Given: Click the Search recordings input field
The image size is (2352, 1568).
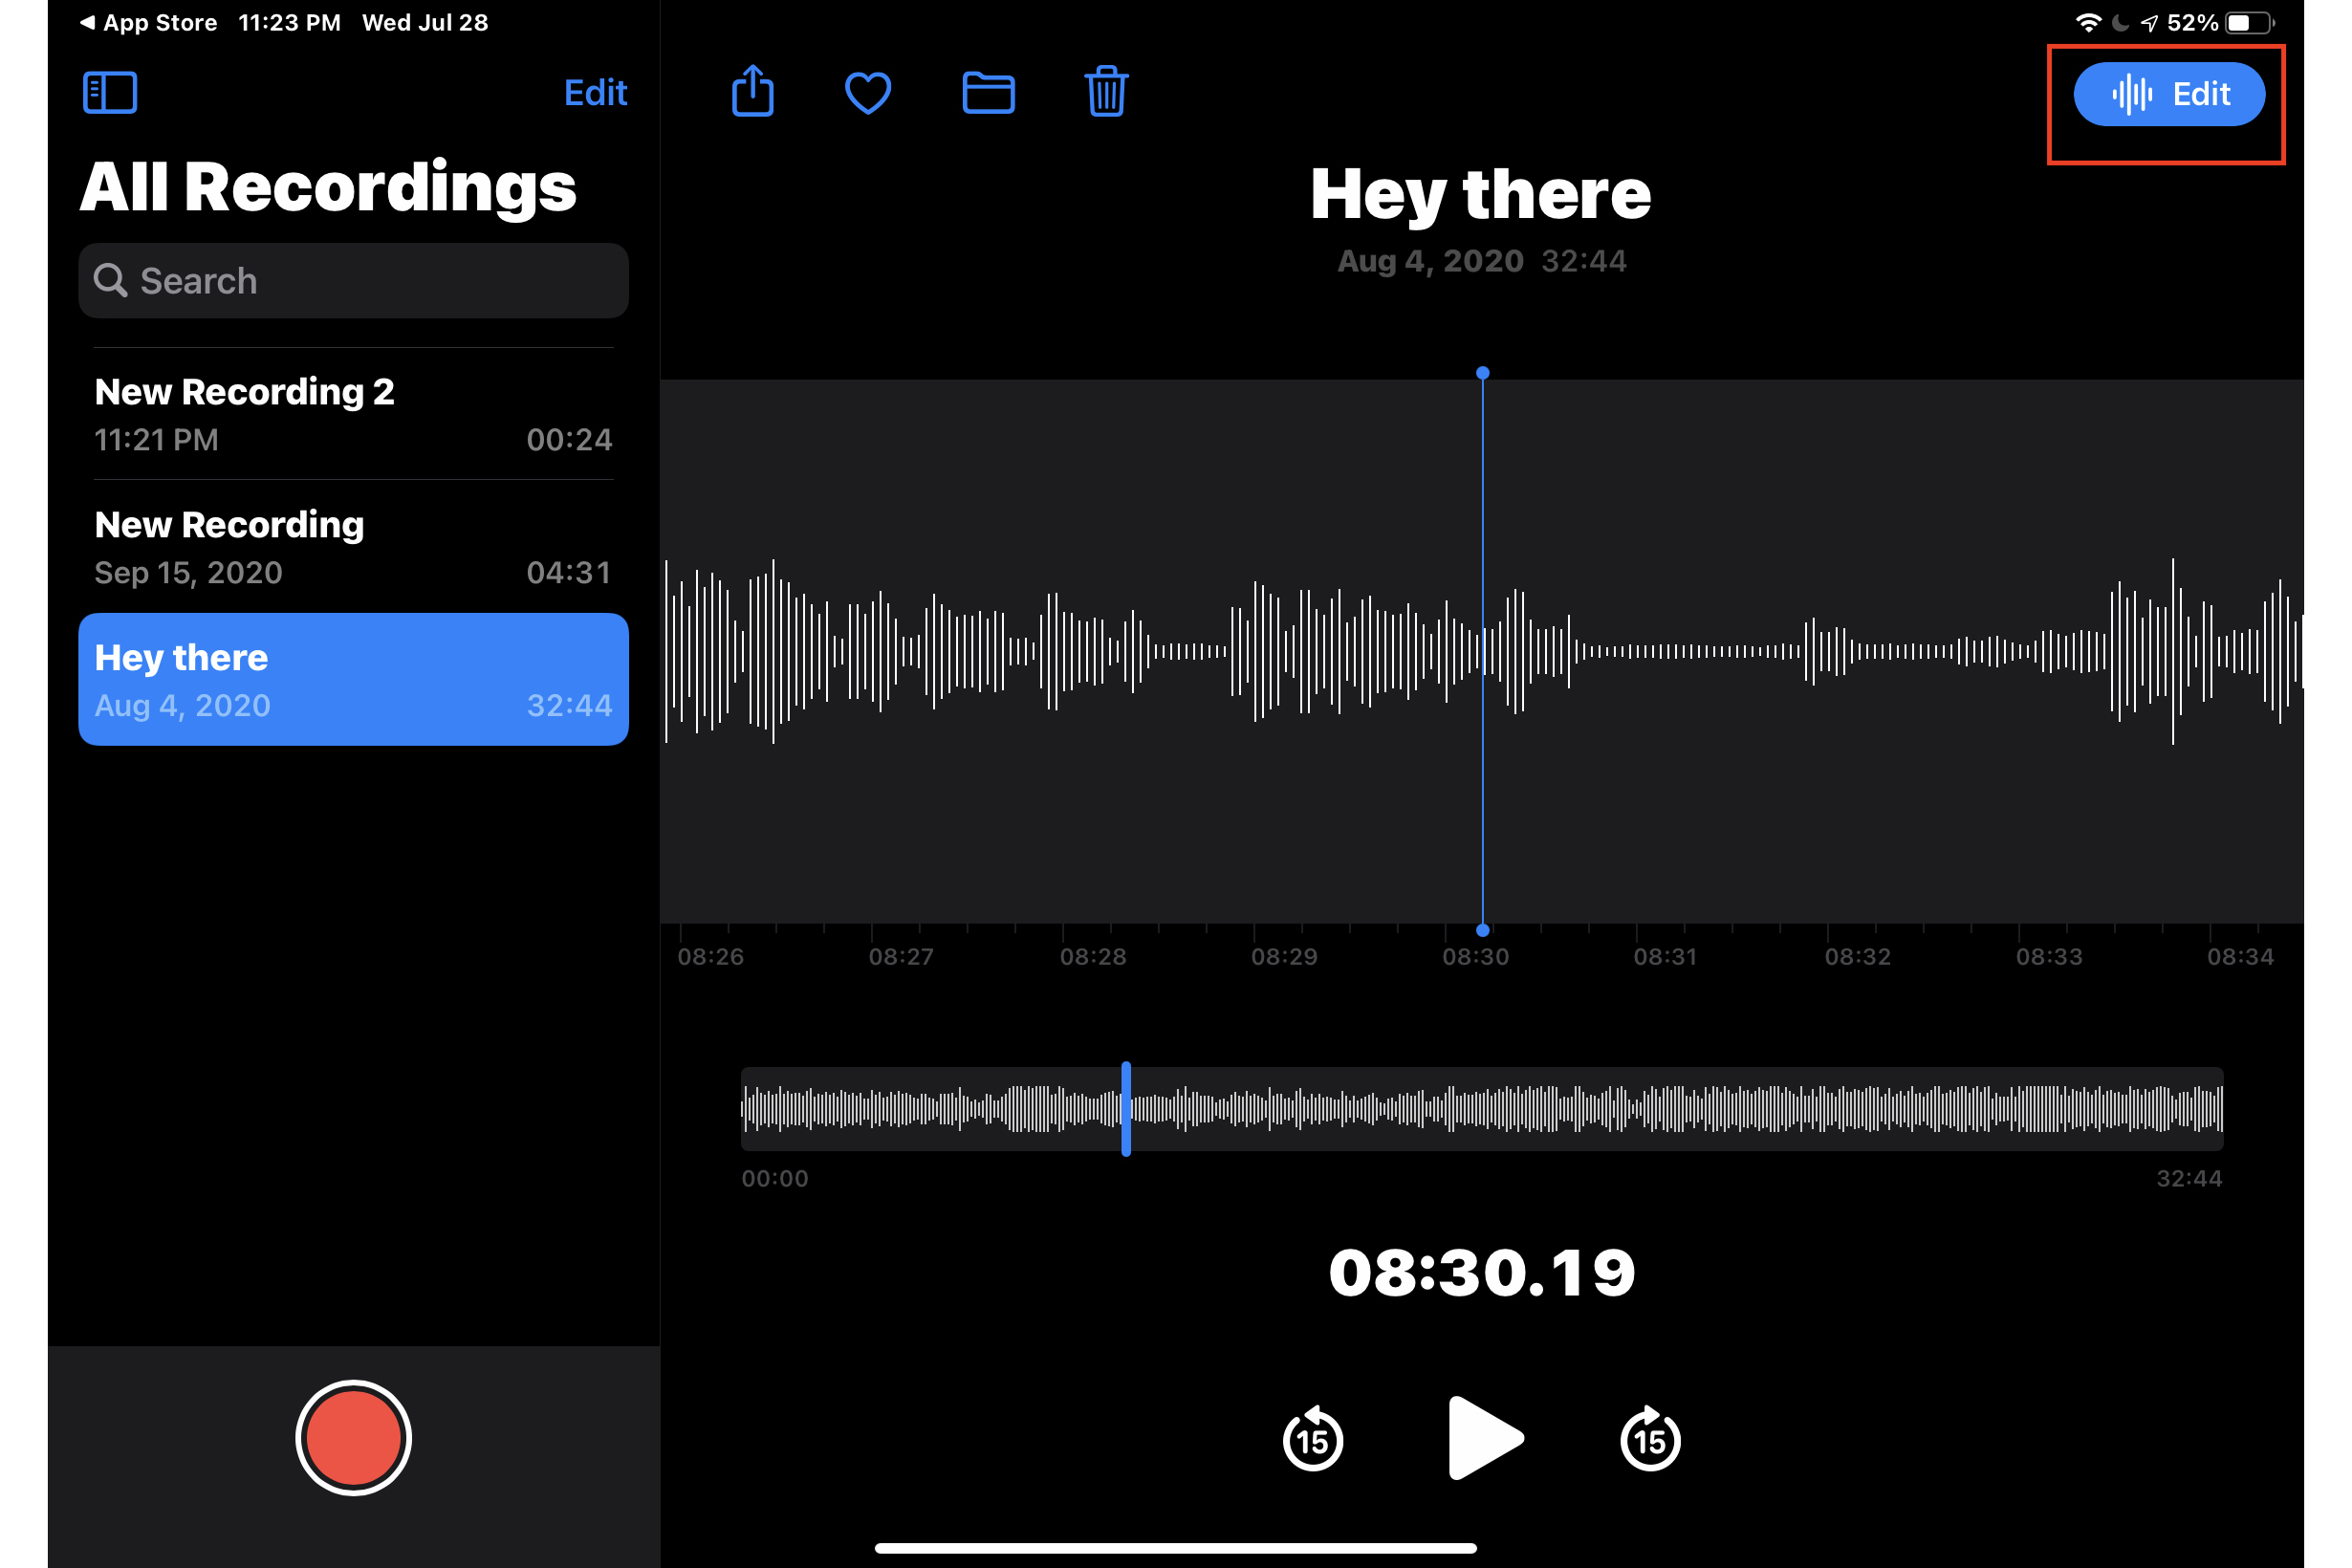Looking at the screenshot, I should click(x=350, y=280).
